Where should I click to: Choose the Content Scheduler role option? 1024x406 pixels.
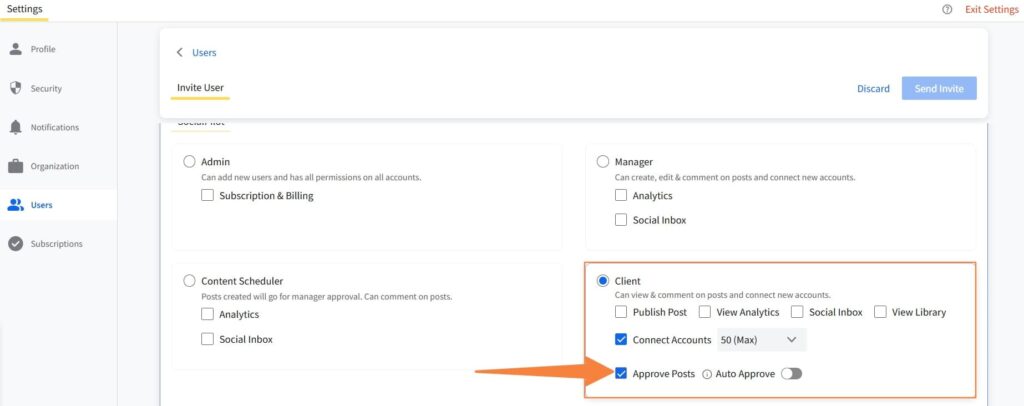(189, 281)
